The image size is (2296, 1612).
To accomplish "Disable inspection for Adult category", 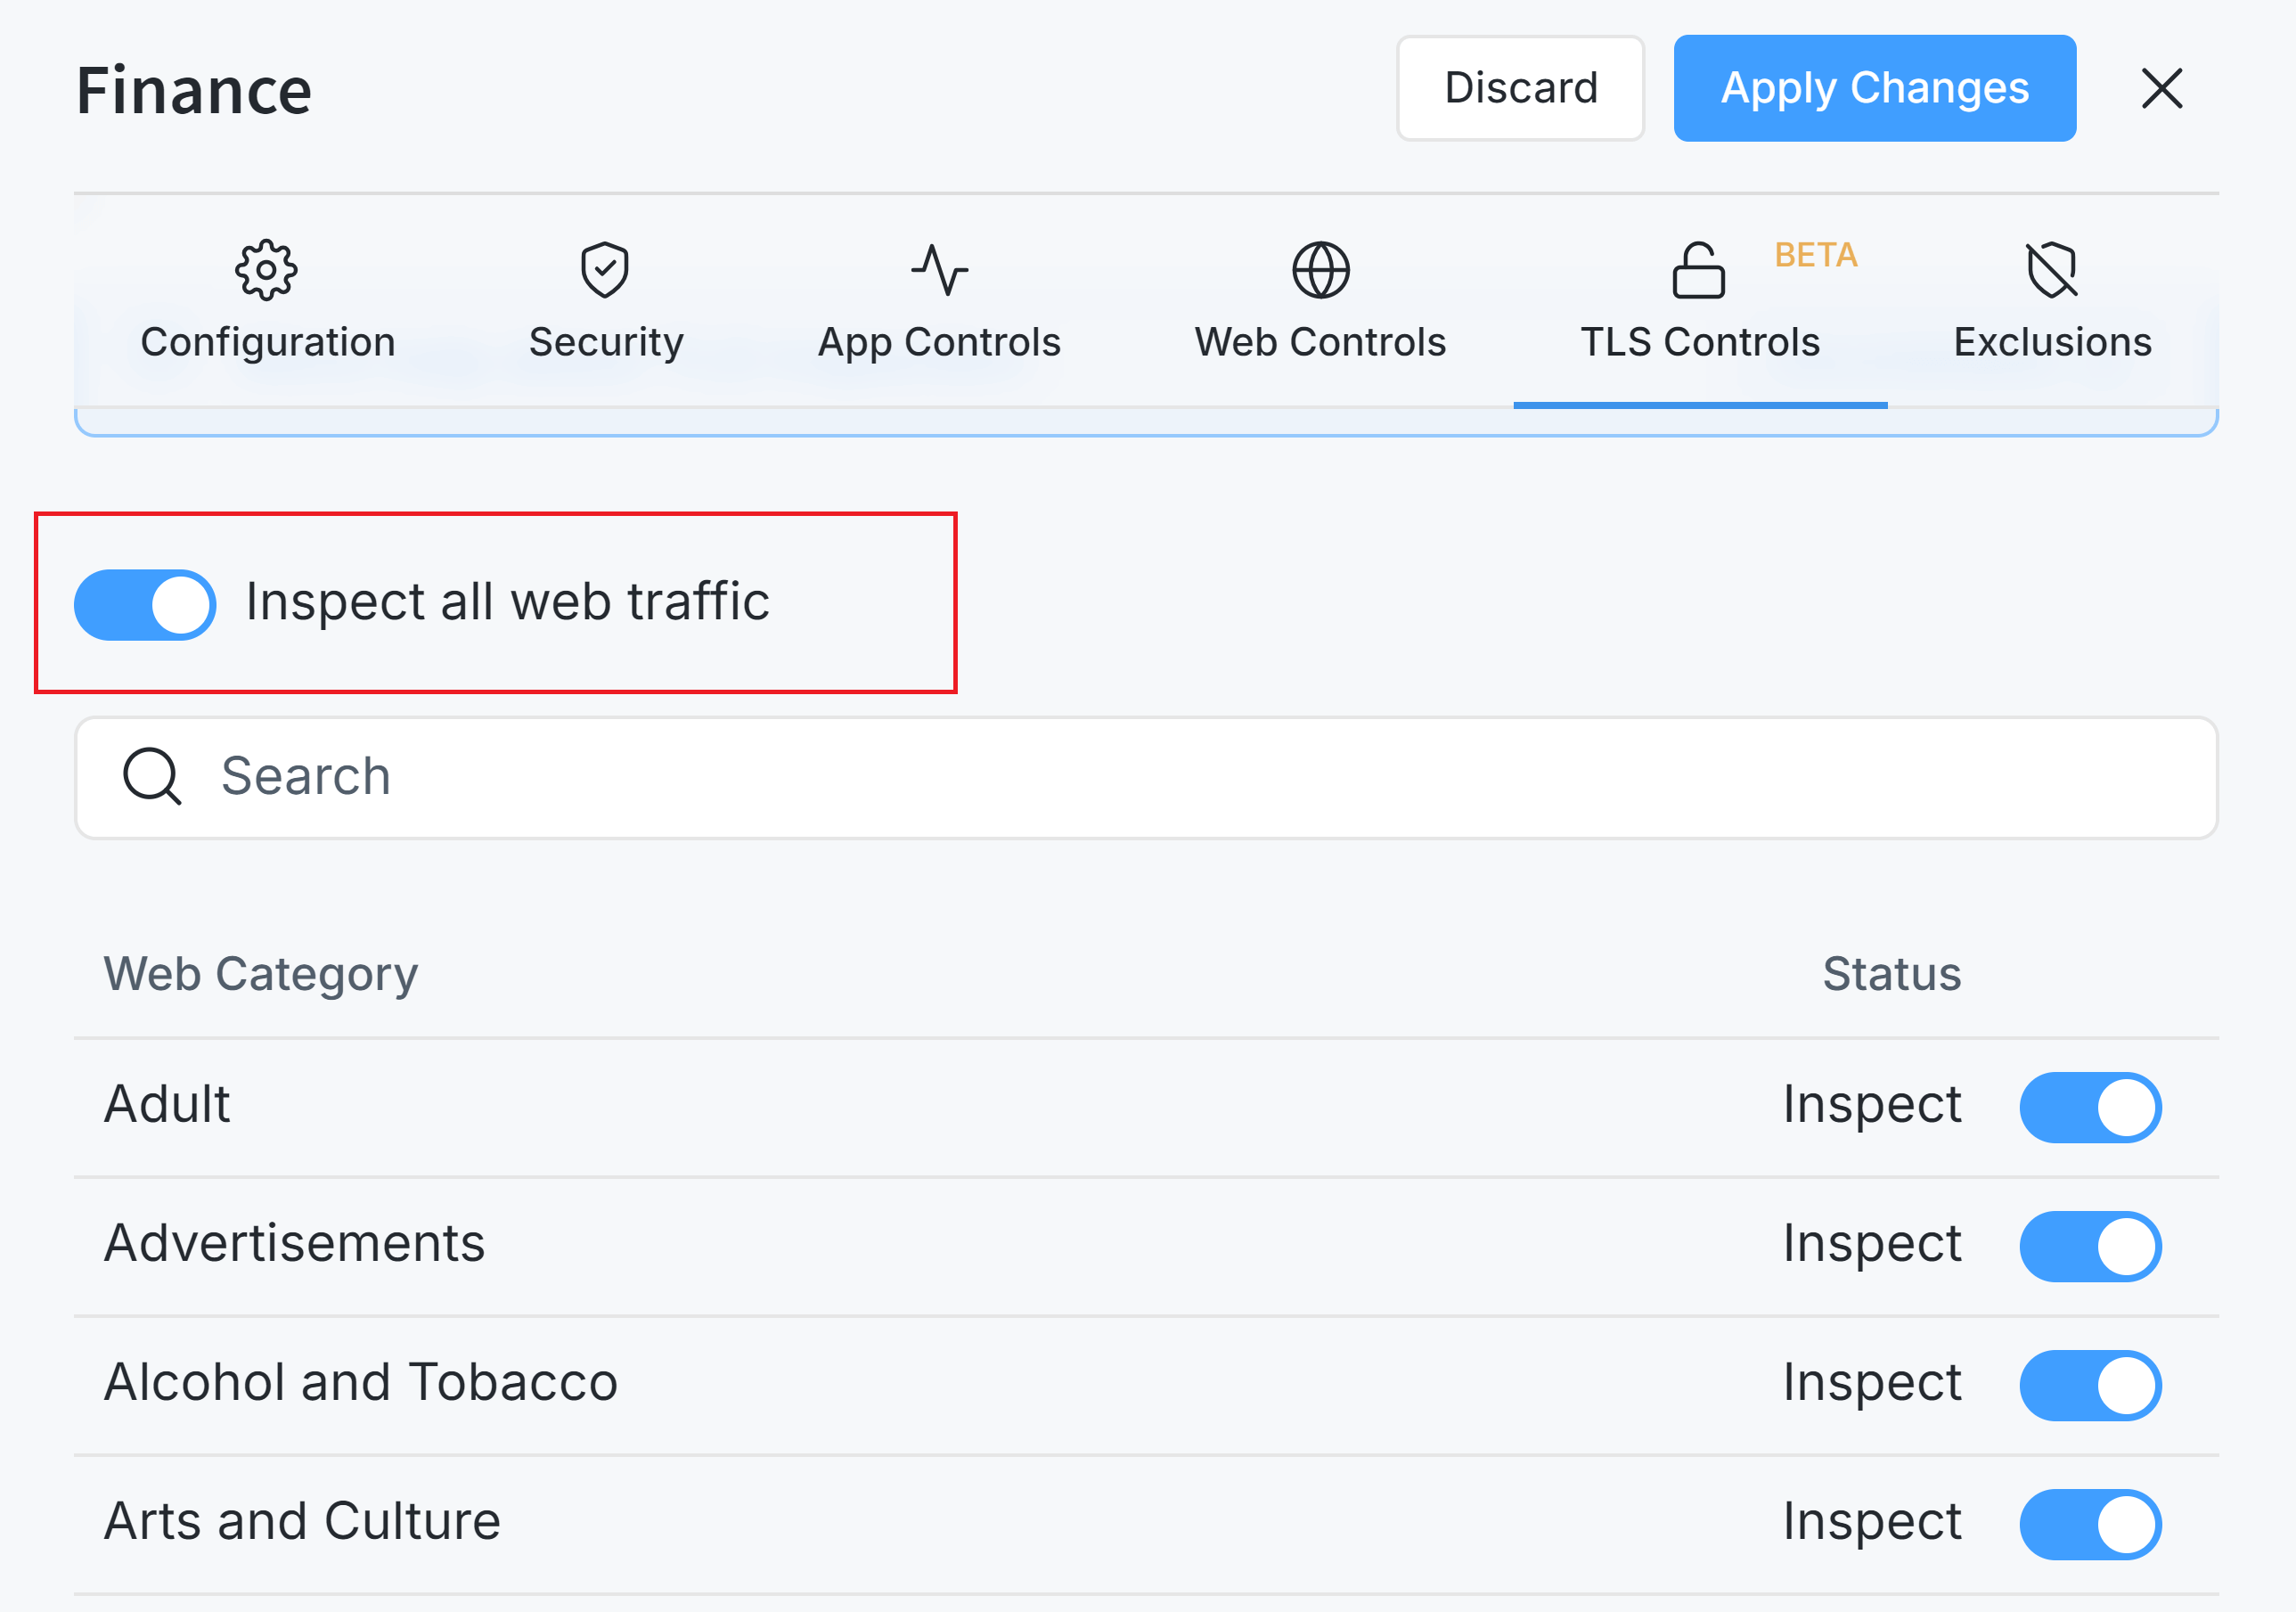I will point(2090,1107).
